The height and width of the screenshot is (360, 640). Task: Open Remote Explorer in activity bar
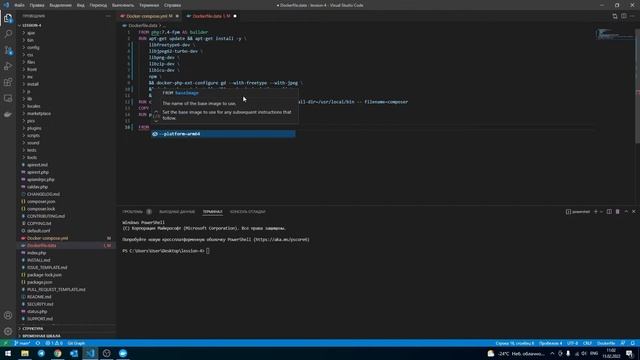pyautogui.click(x=8, y=98)
